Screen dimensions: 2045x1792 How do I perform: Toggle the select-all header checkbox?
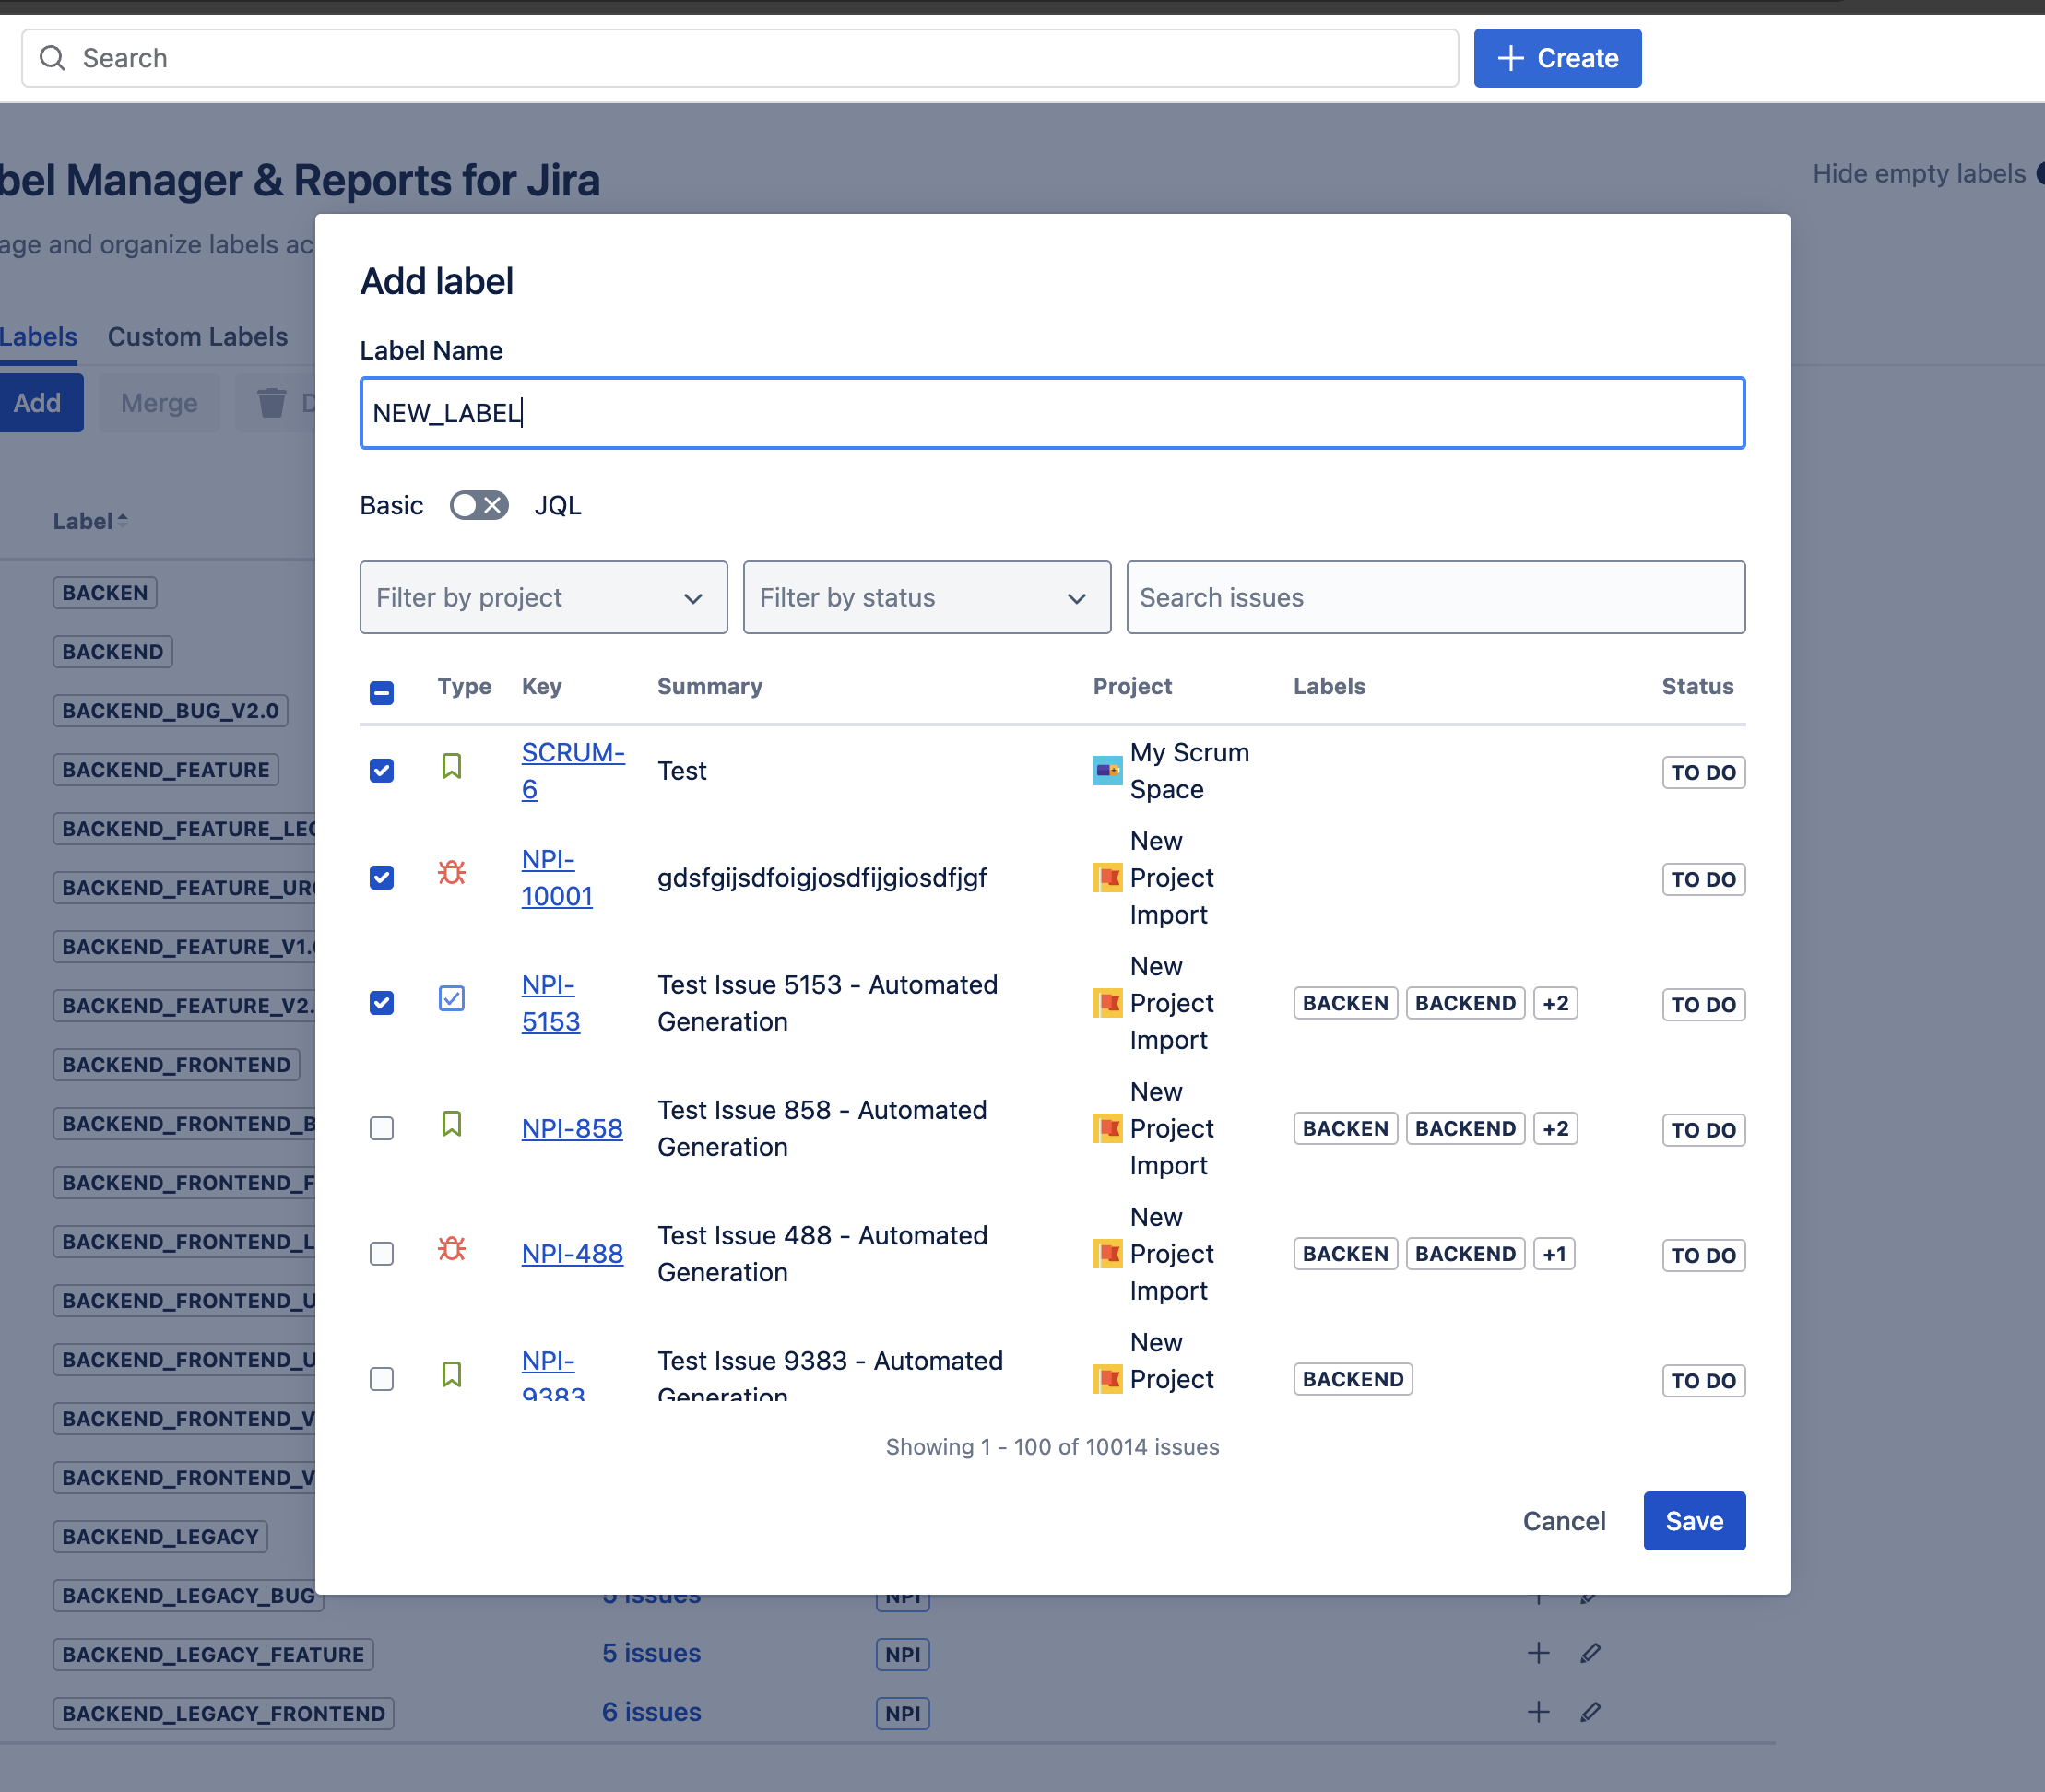(381, 692)
